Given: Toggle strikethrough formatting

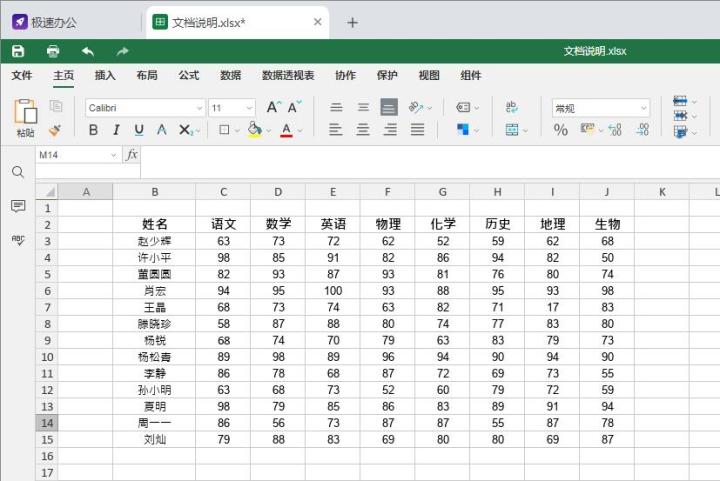Looking at the screenshot, I should [x=162, y=130].
